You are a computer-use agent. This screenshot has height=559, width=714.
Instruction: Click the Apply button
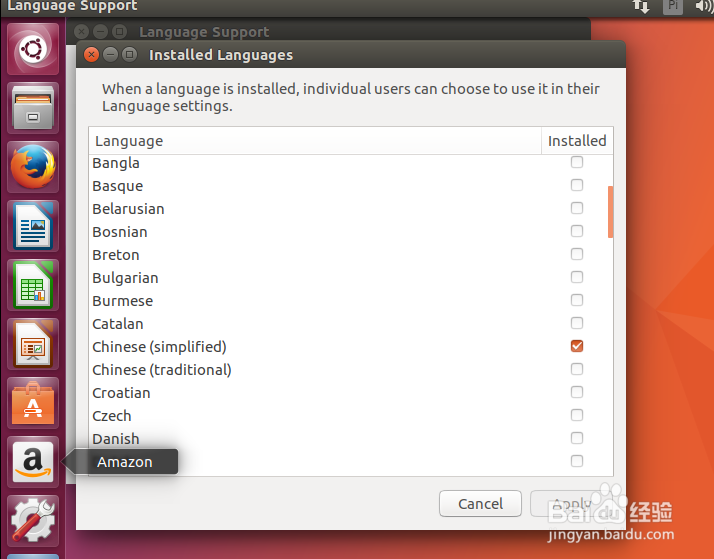coord(571,503)
